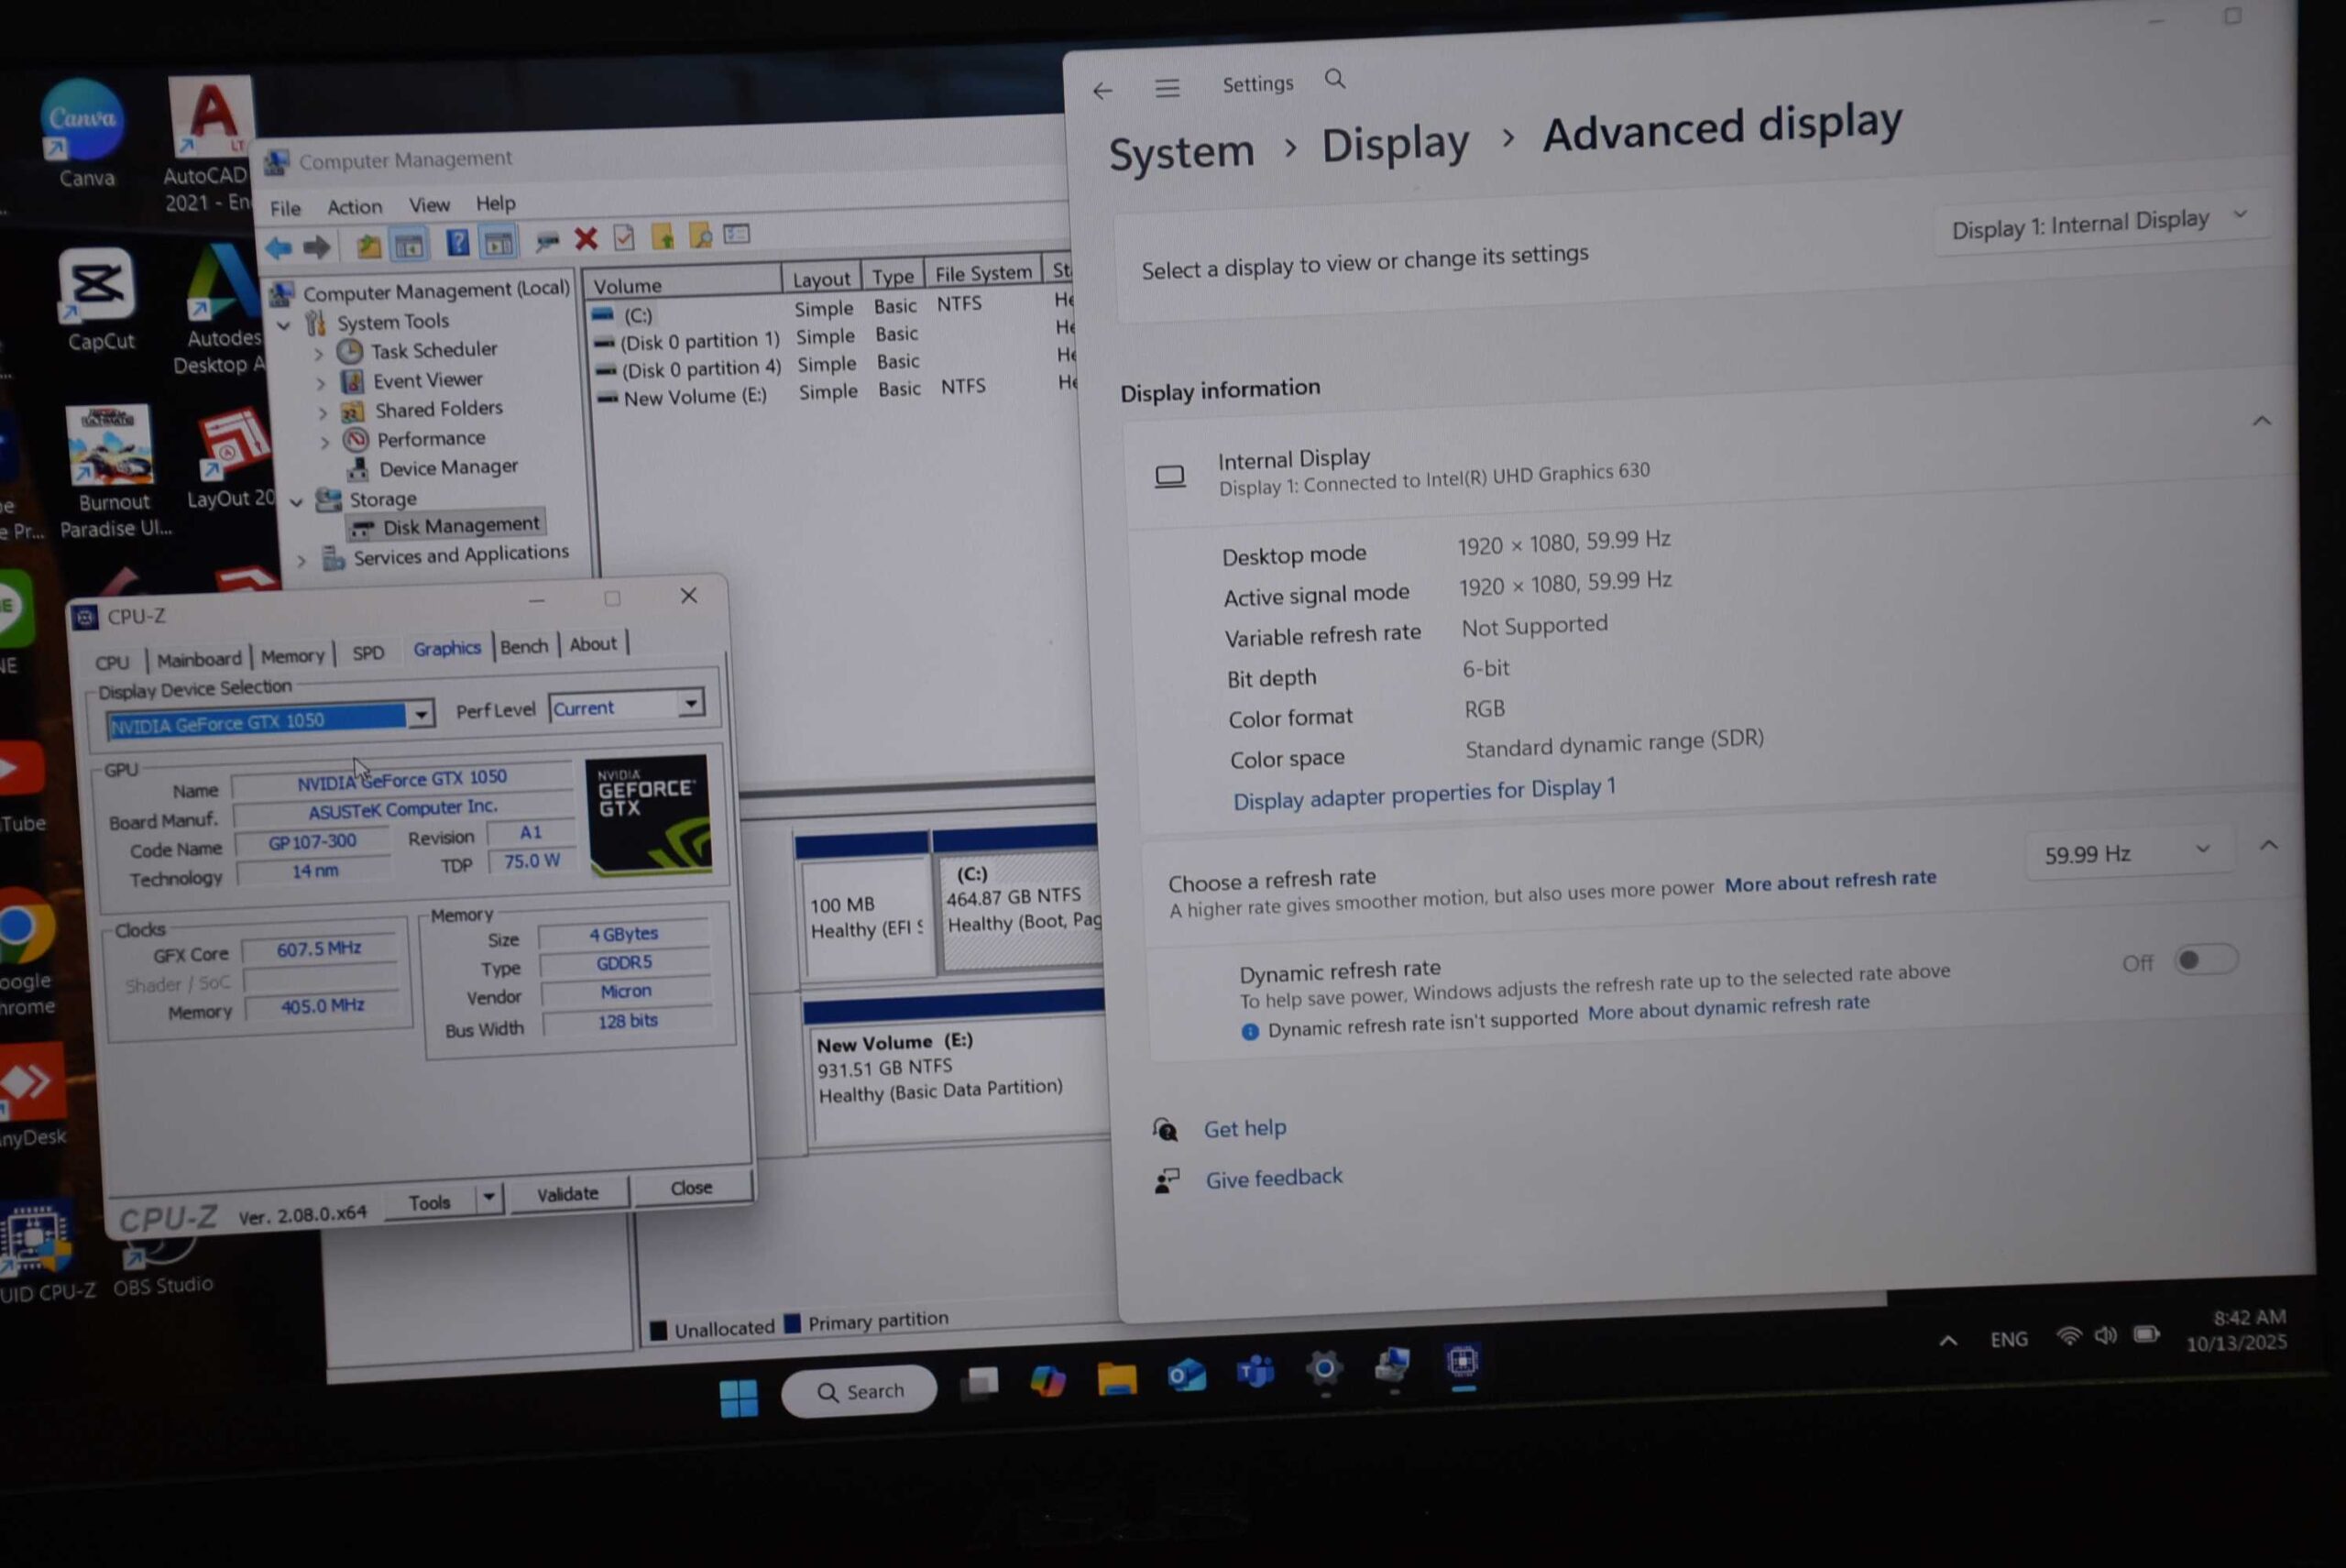Viewport: 2346px width, 1568px height.
Task: Click the Settings search magnifier icon
Action: point(1335,79)
